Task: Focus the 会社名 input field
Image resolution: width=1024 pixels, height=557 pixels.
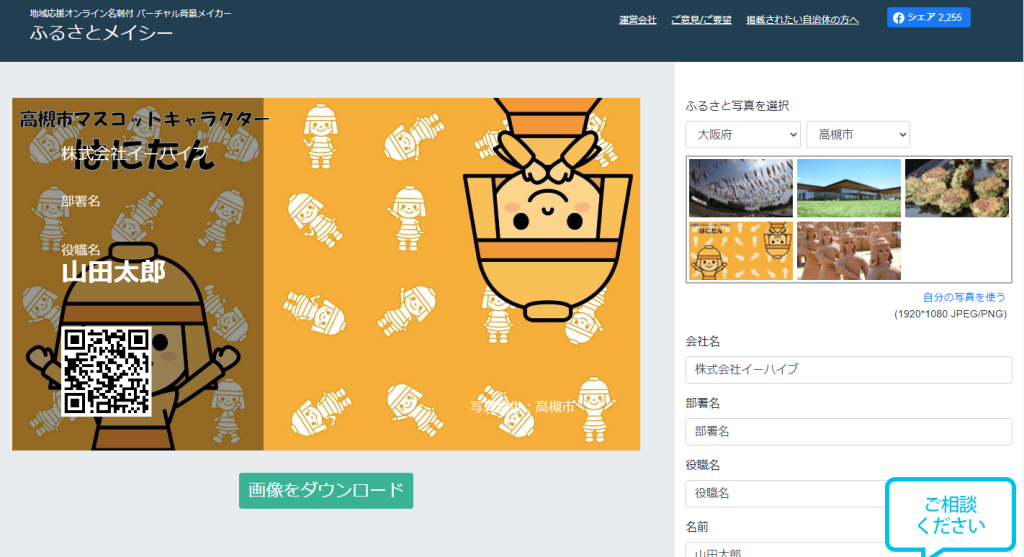Action: tap(848, 369)
